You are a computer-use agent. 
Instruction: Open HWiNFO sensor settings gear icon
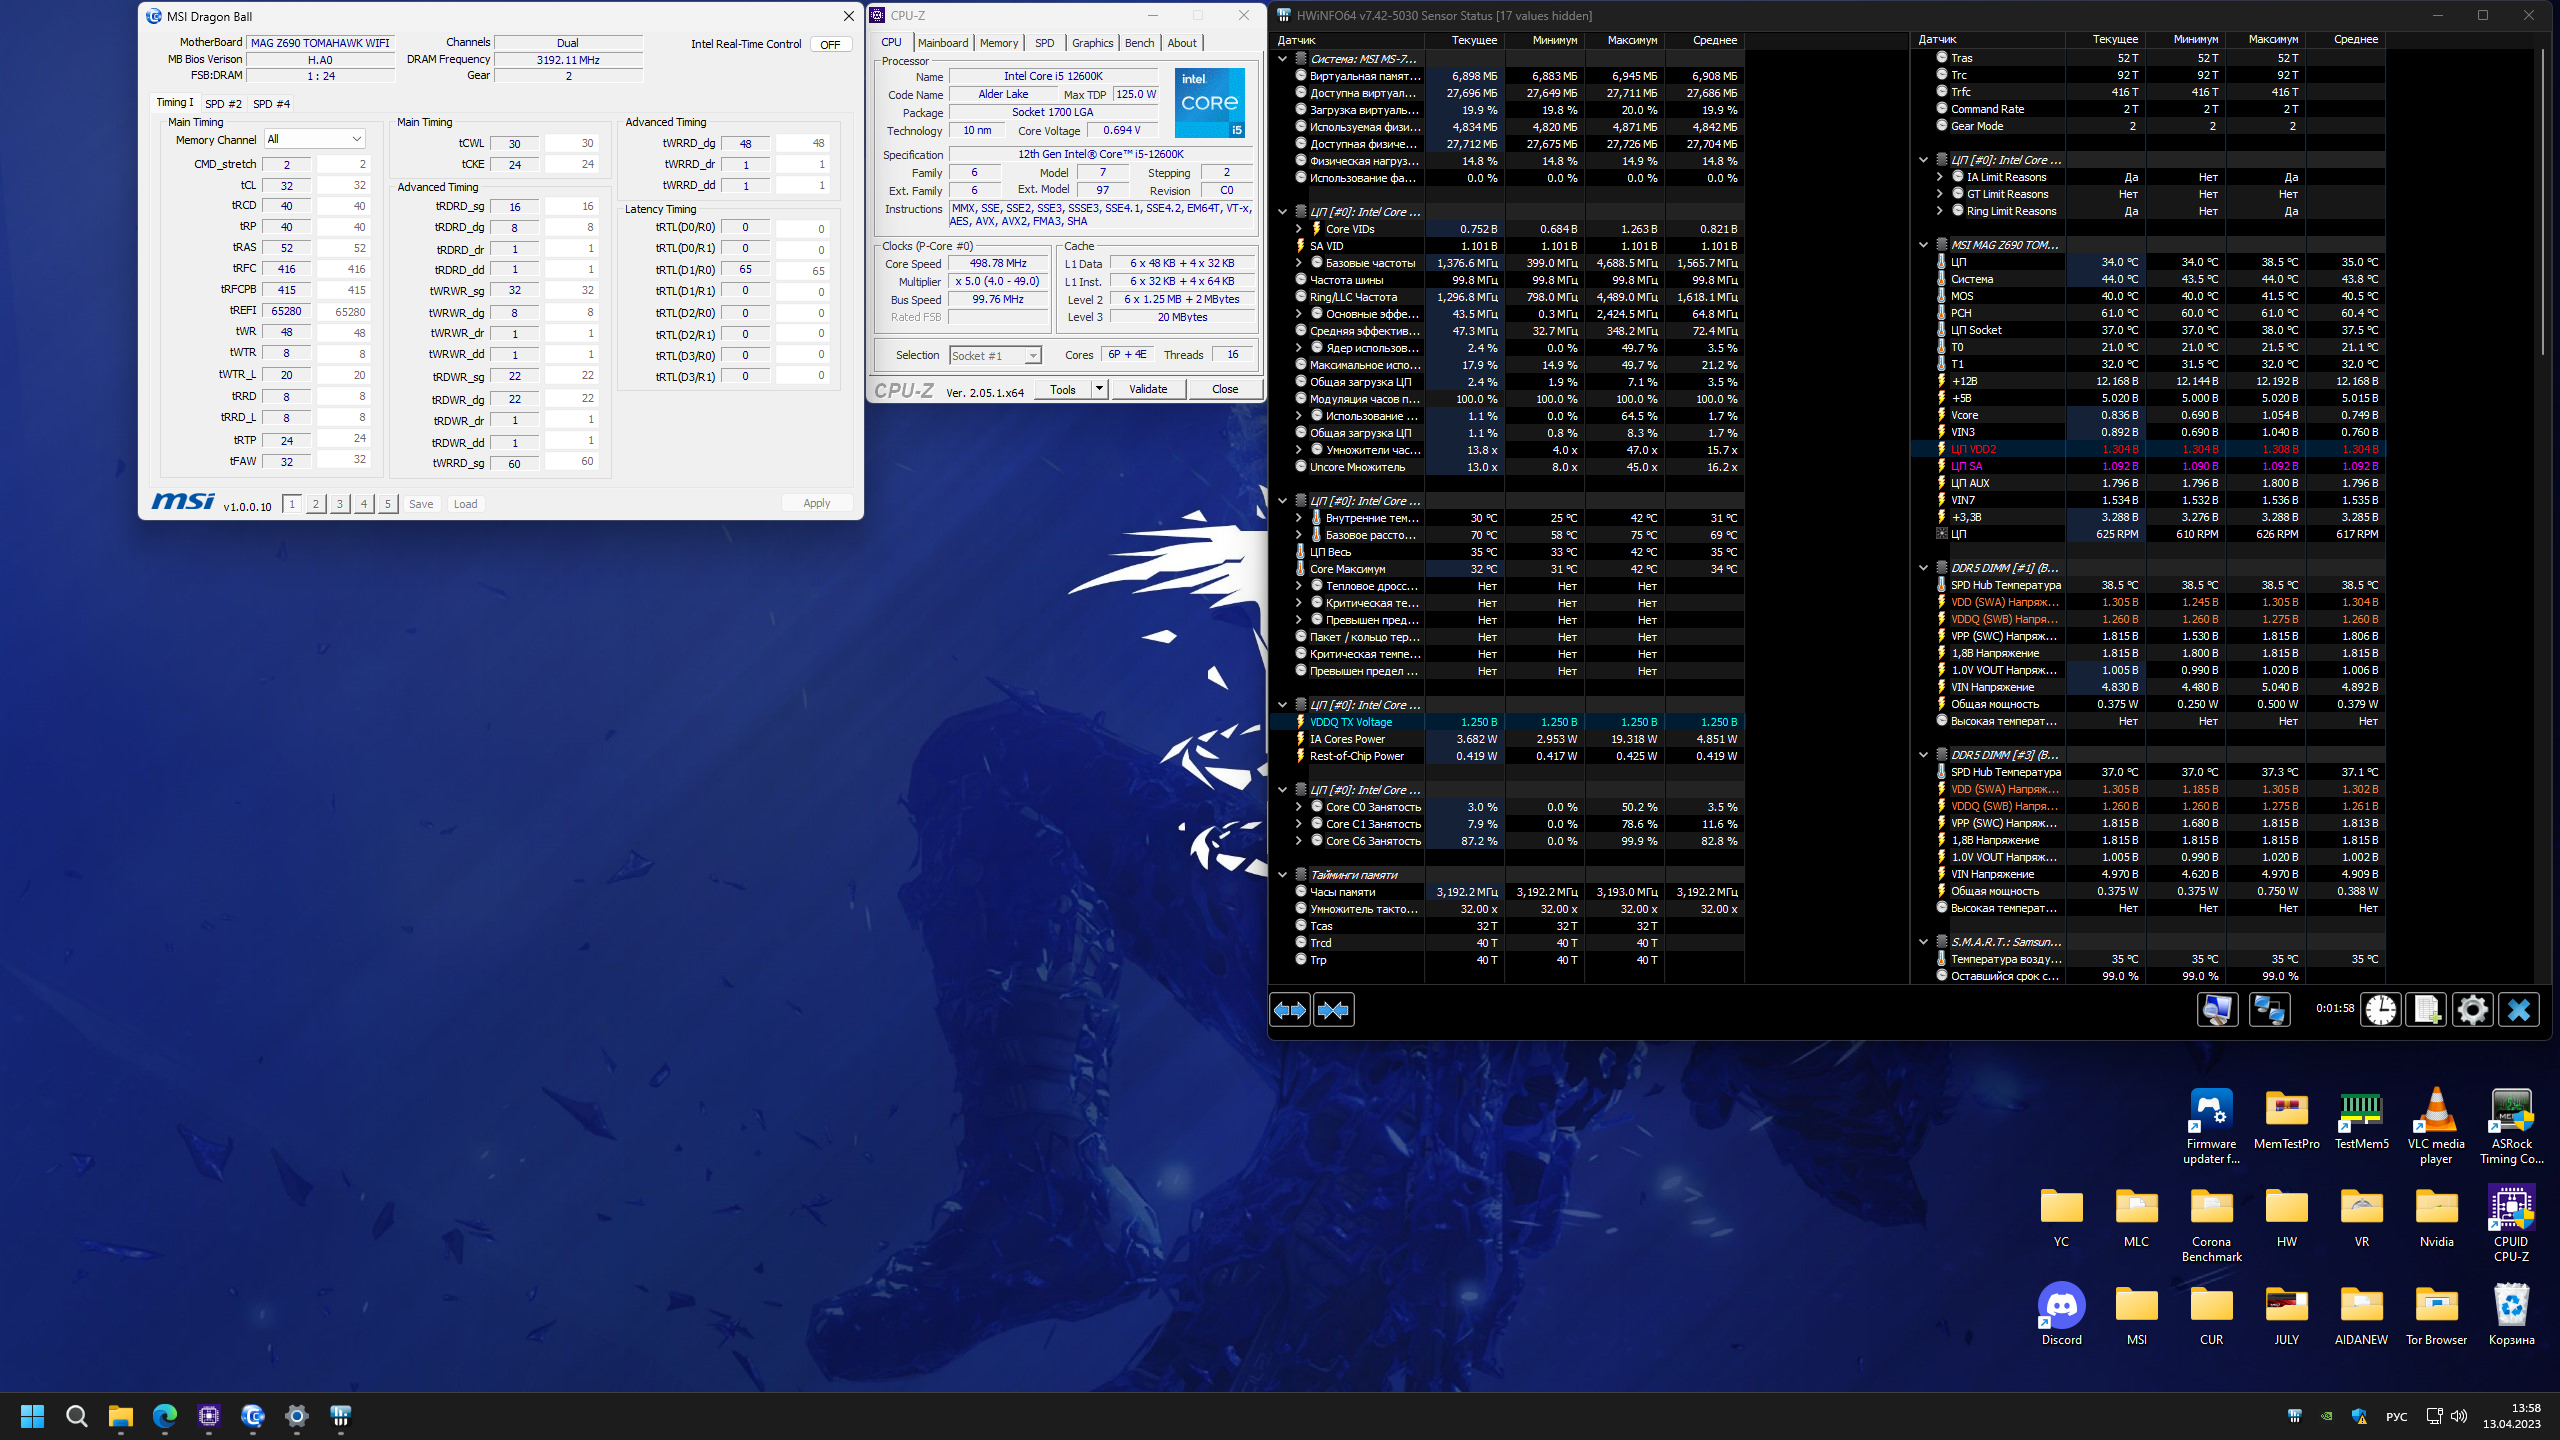[2473, 1010]
